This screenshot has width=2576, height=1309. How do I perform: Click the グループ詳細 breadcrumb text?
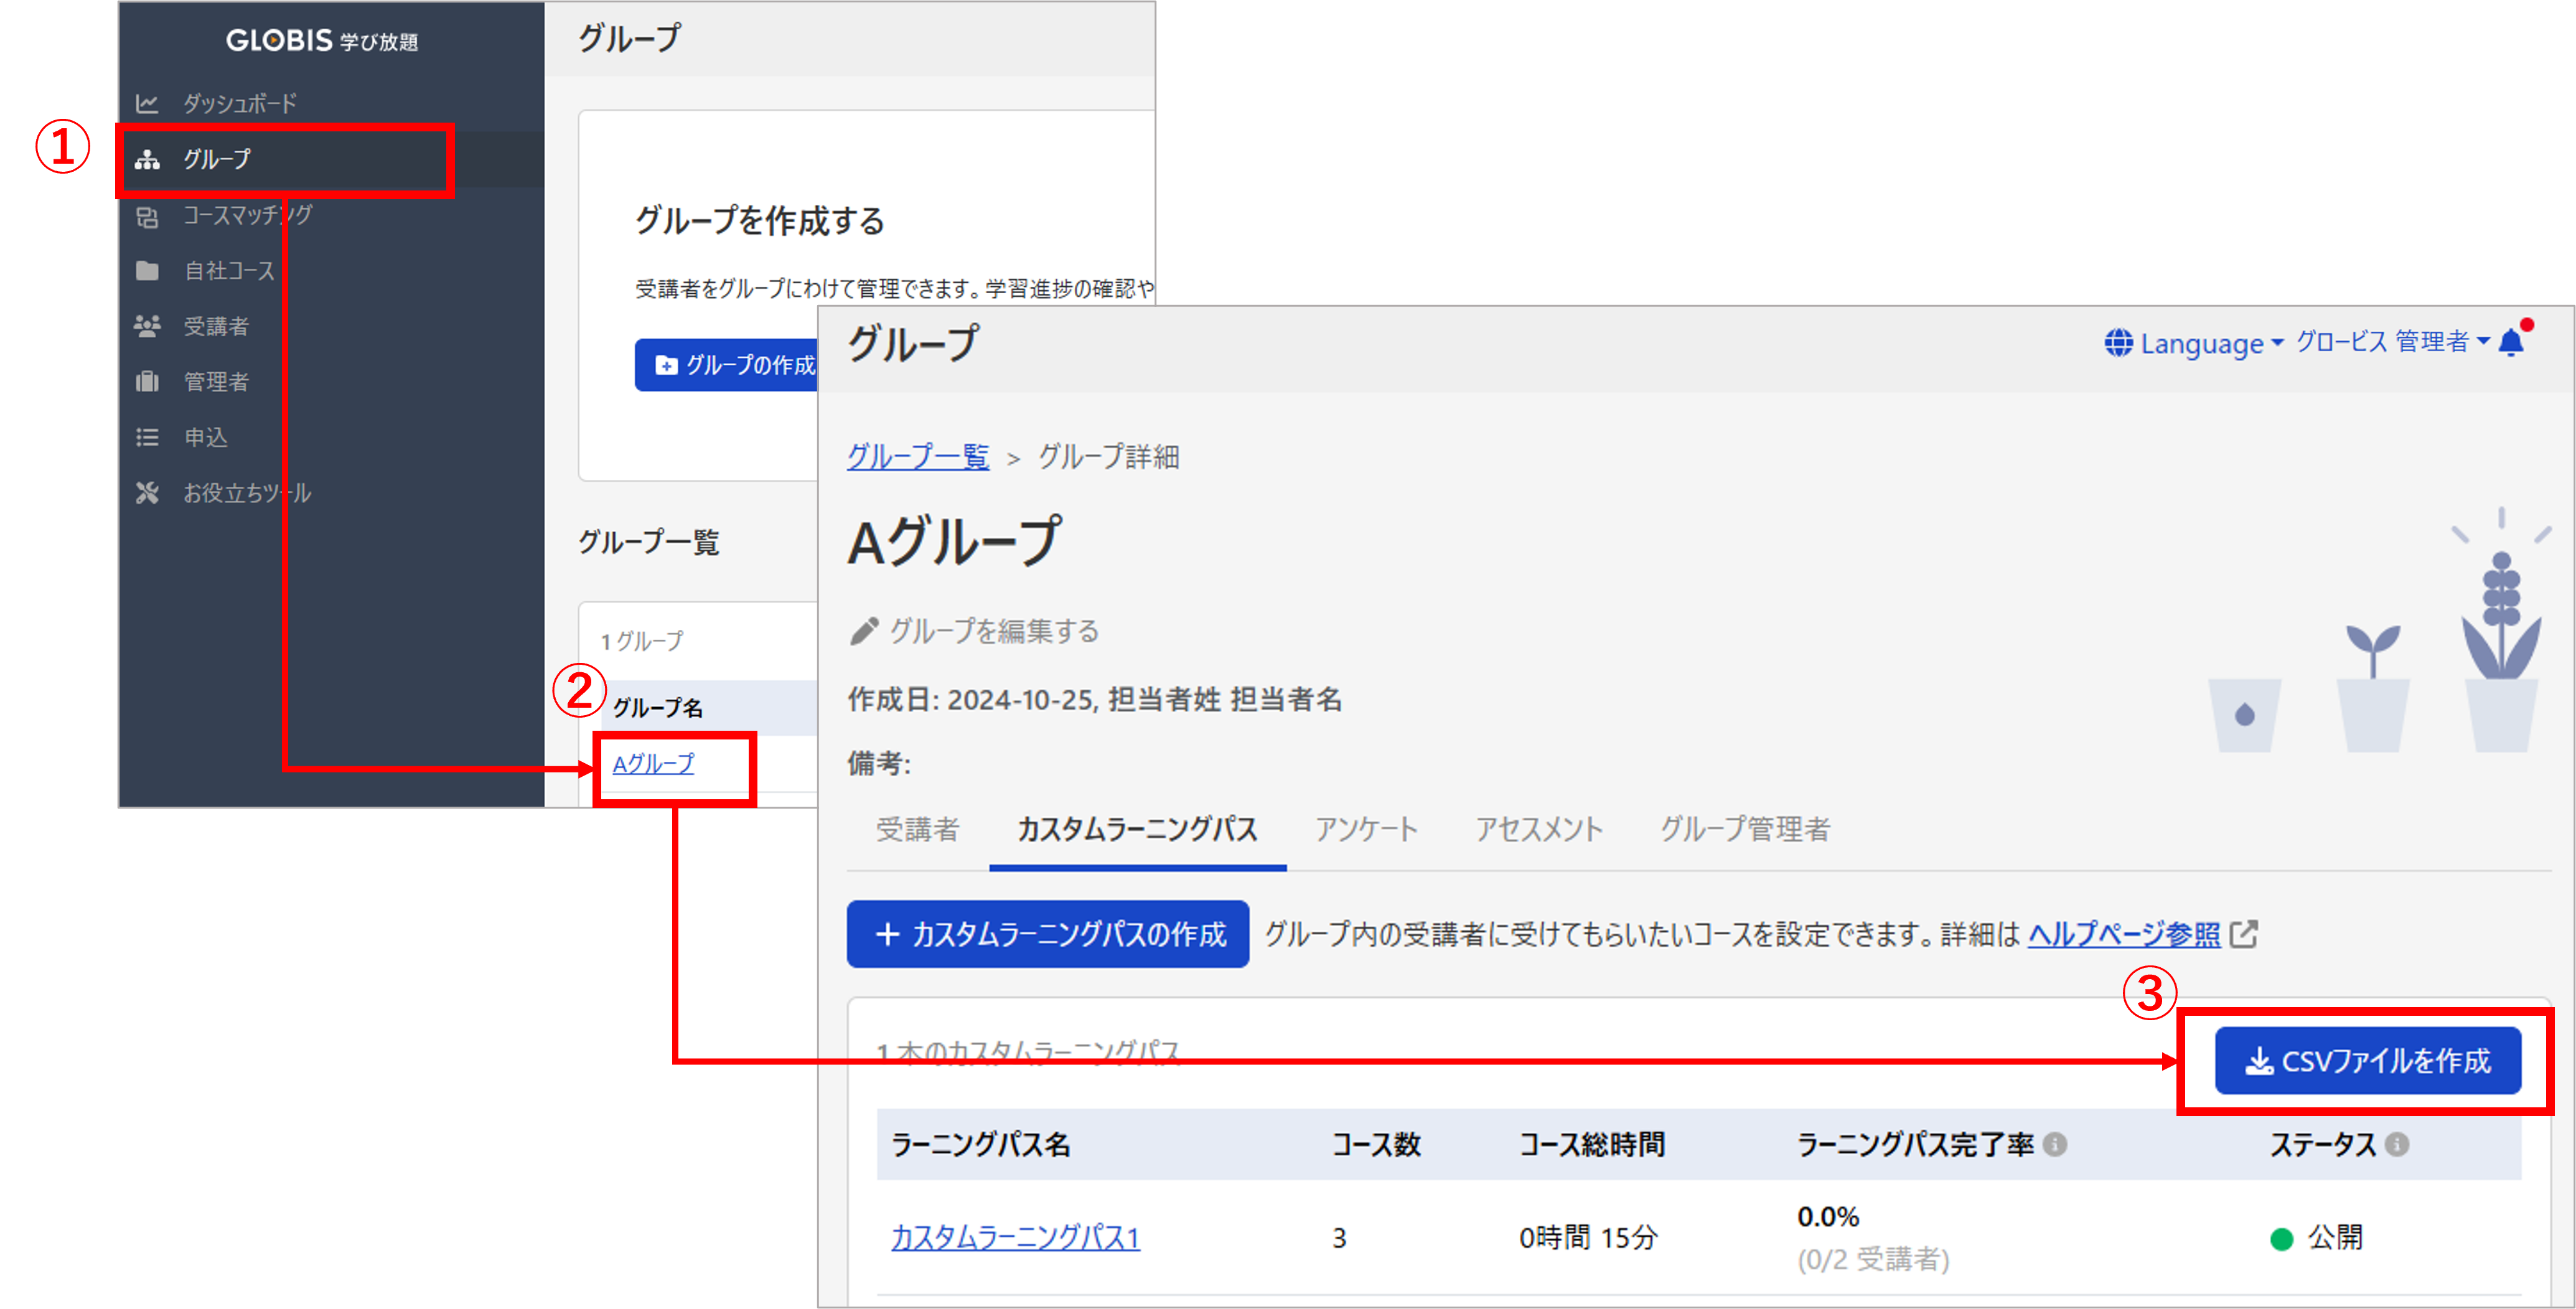[x=1109, y=457]
